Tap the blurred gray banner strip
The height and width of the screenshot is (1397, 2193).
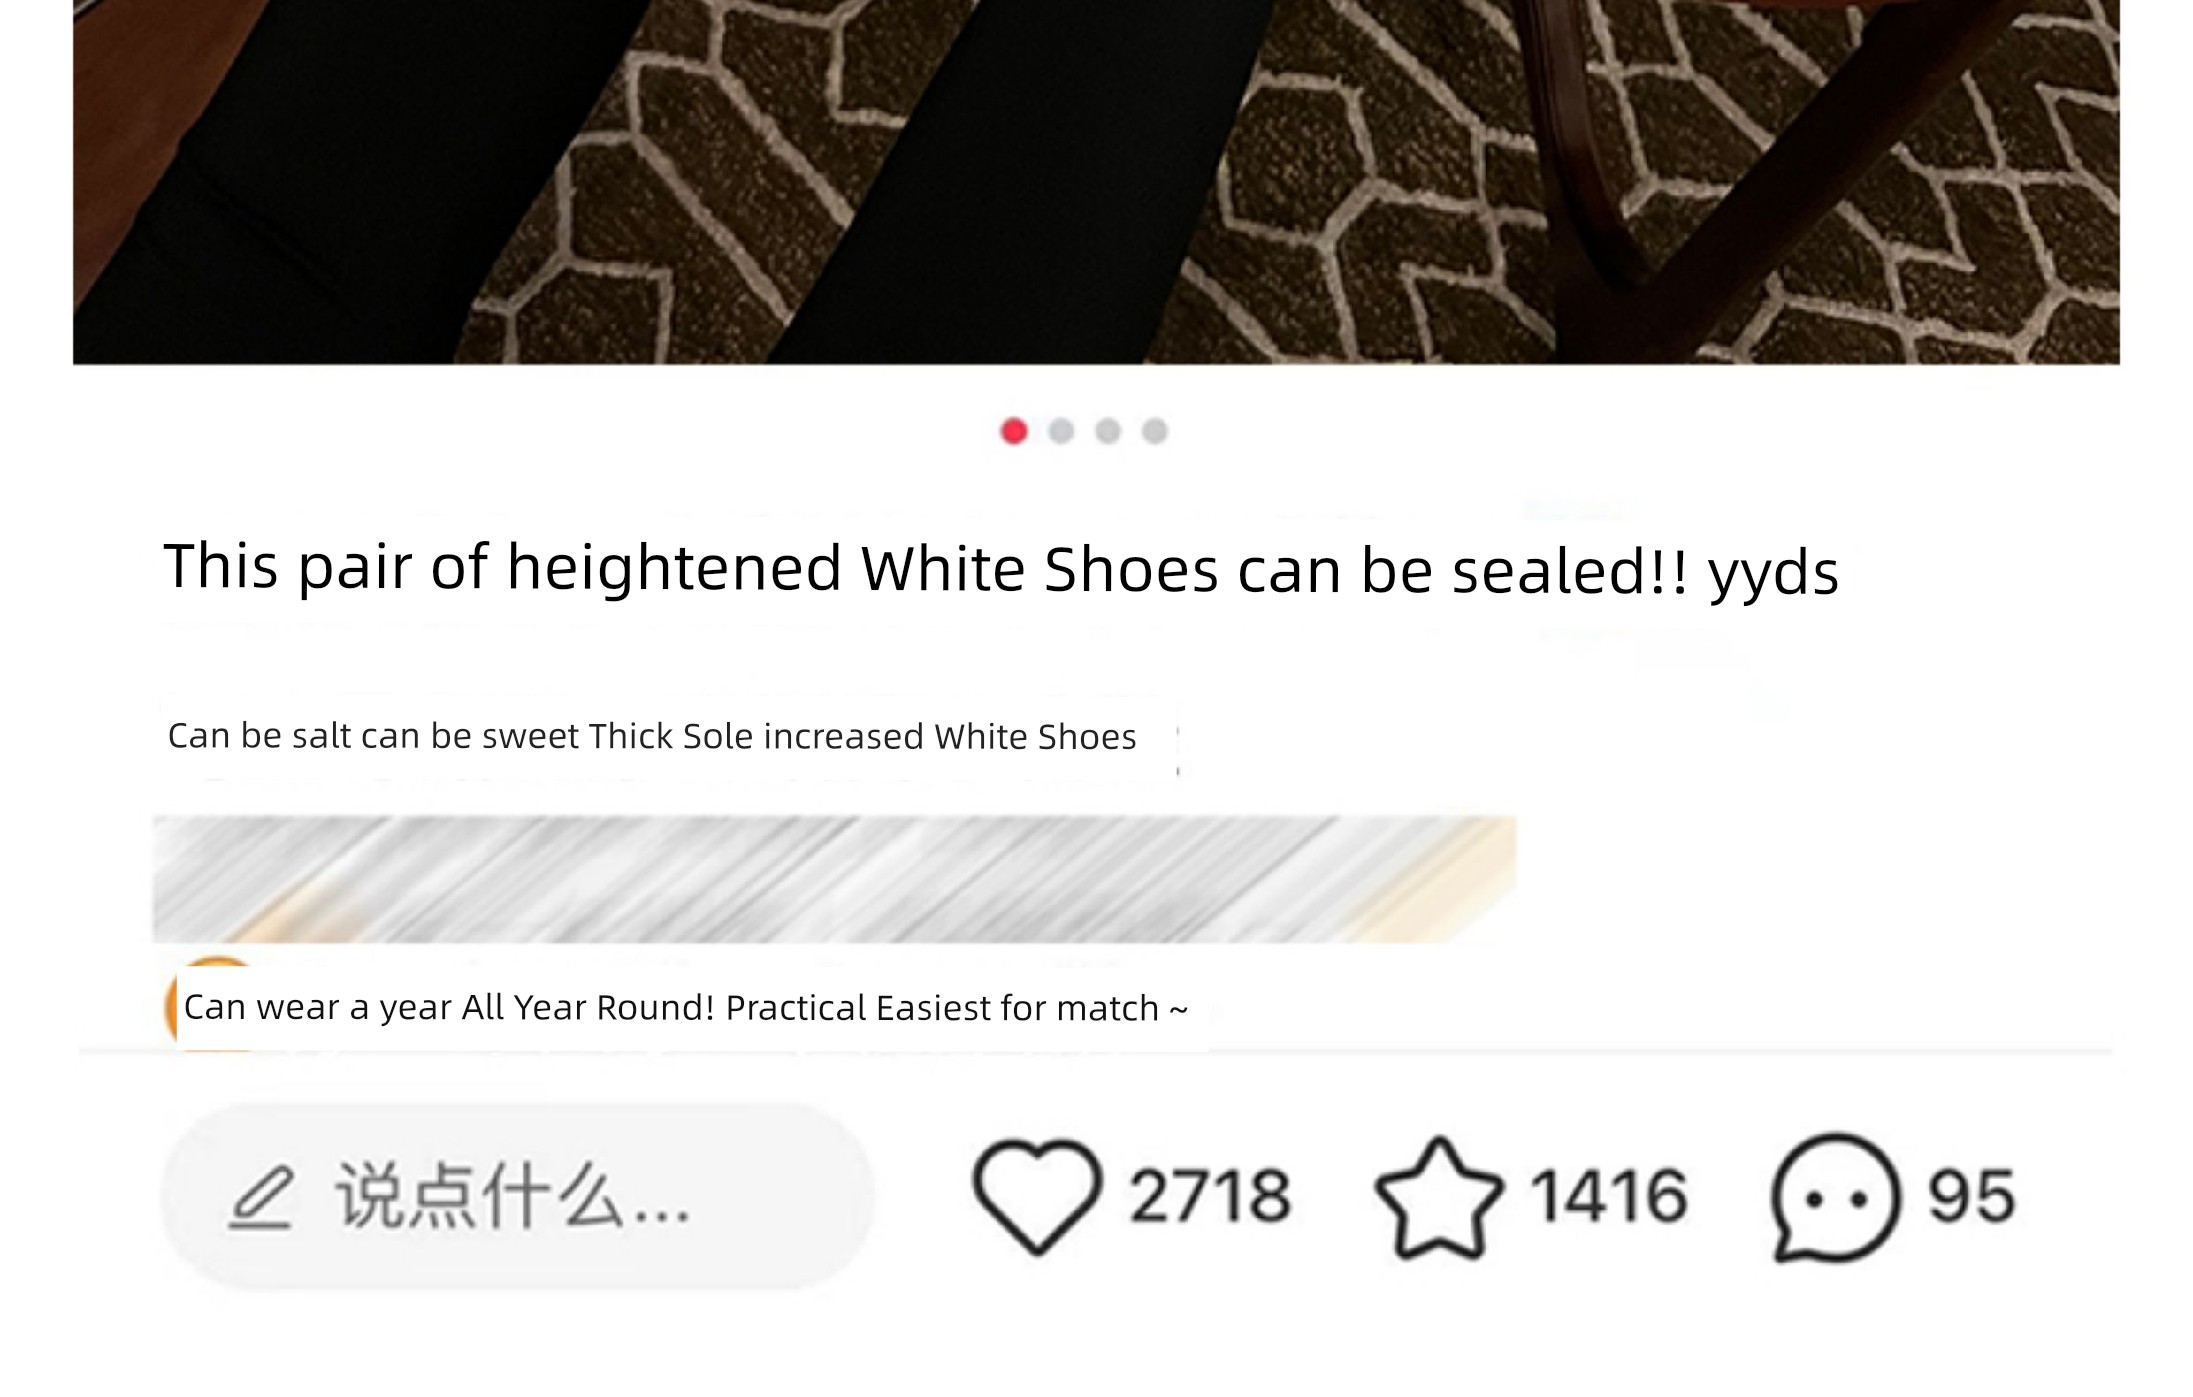pos(834,879)
